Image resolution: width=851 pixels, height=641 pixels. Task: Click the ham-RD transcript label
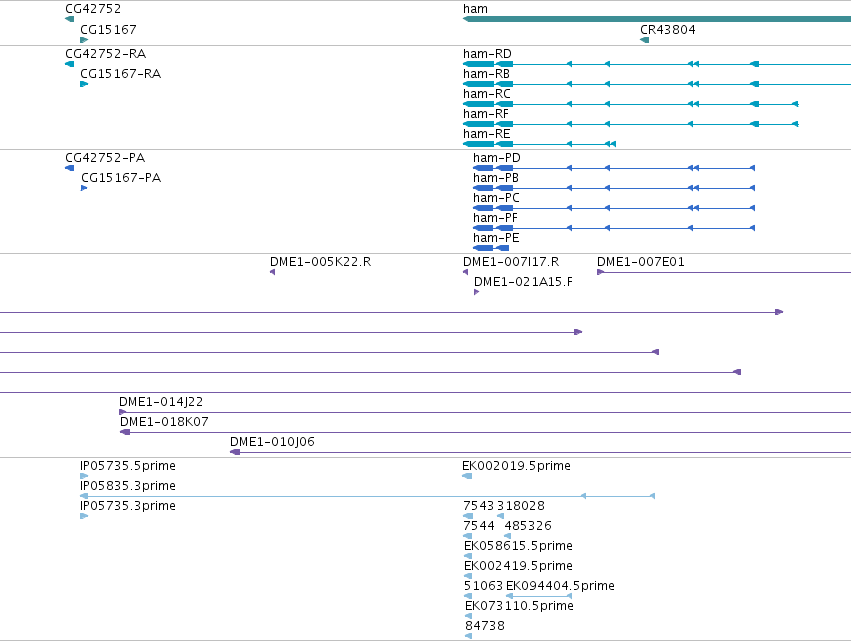point(487,54)
